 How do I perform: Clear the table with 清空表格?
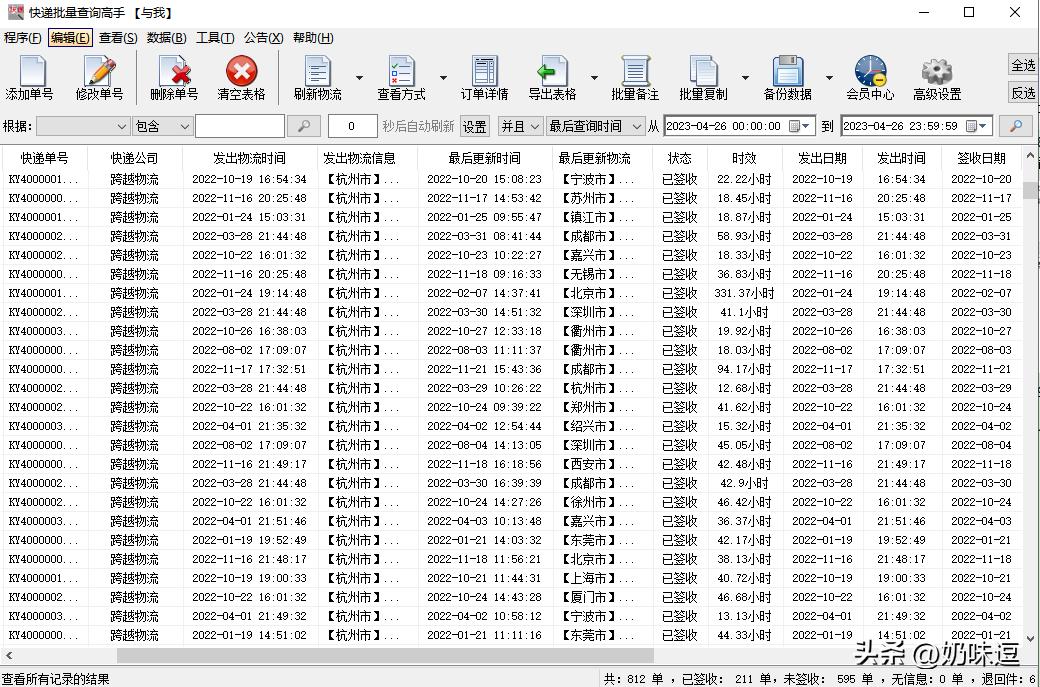241,78
